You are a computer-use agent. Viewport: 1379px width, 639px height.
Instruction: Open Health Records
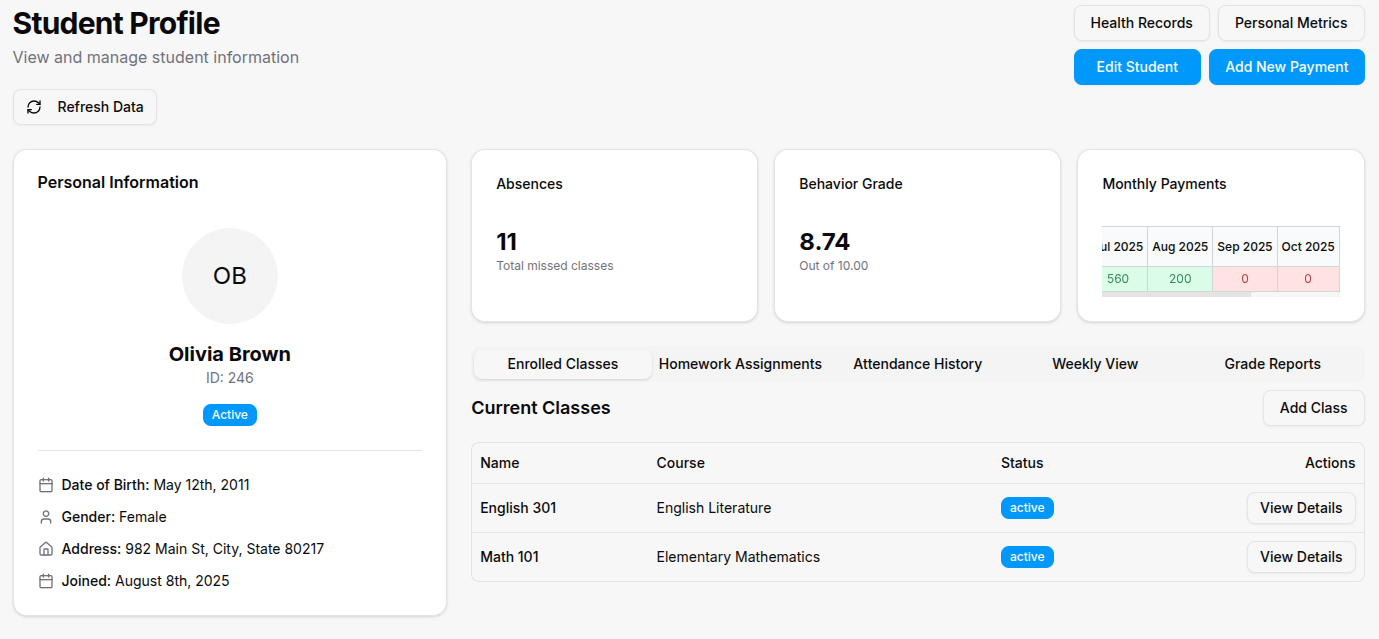click(1141, 23)
